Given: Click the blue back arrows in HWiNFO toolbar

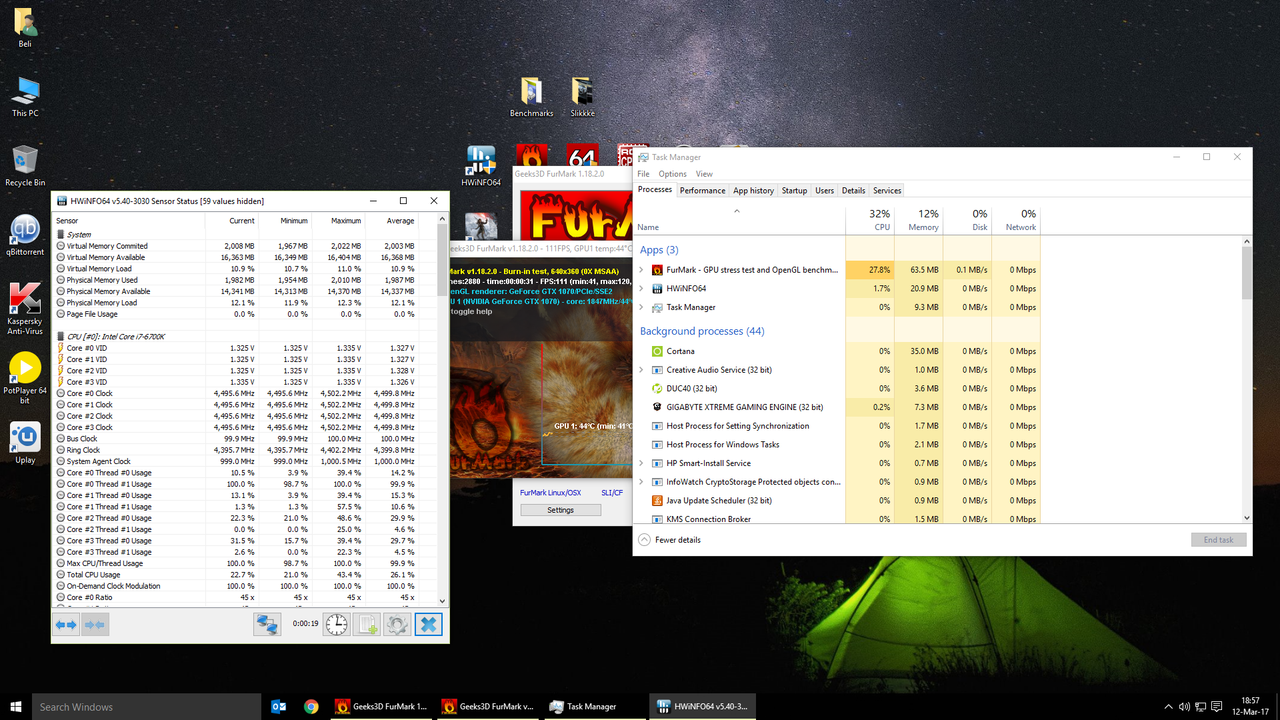Looking at the screenshot, I should (x=67, y=624).
